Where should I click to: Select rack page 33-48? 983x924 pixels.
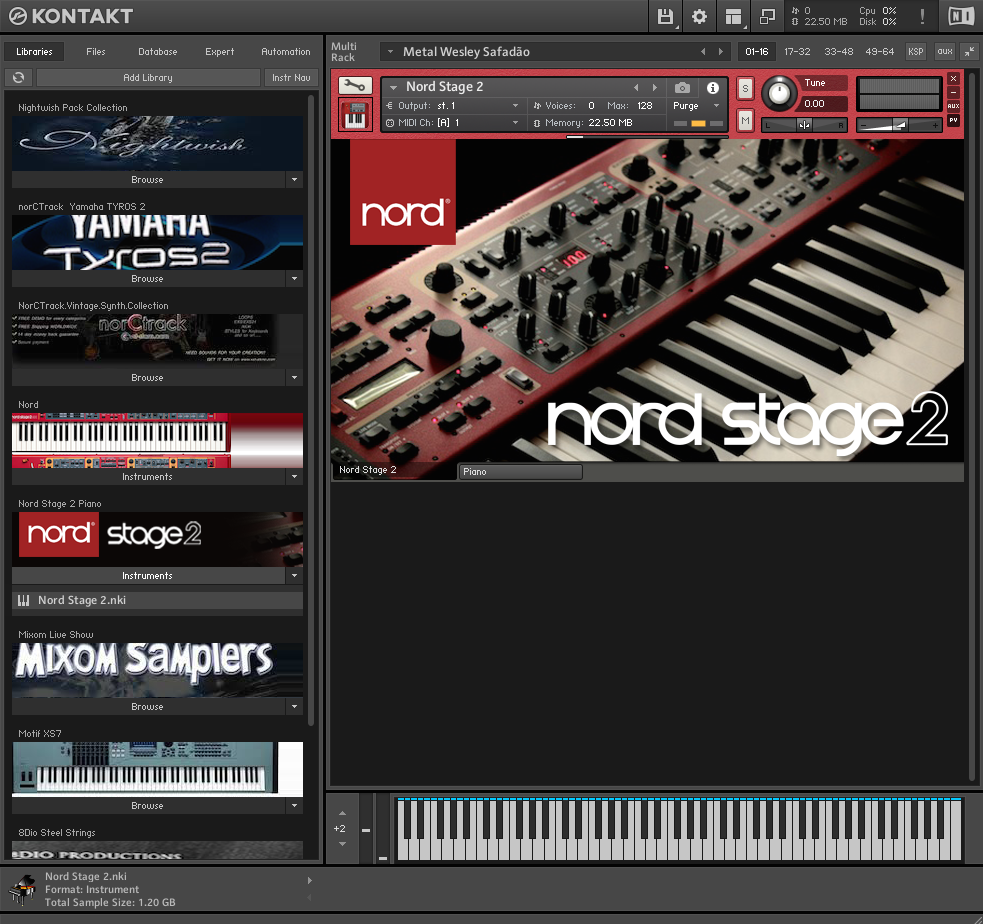(x=838, y=51)
